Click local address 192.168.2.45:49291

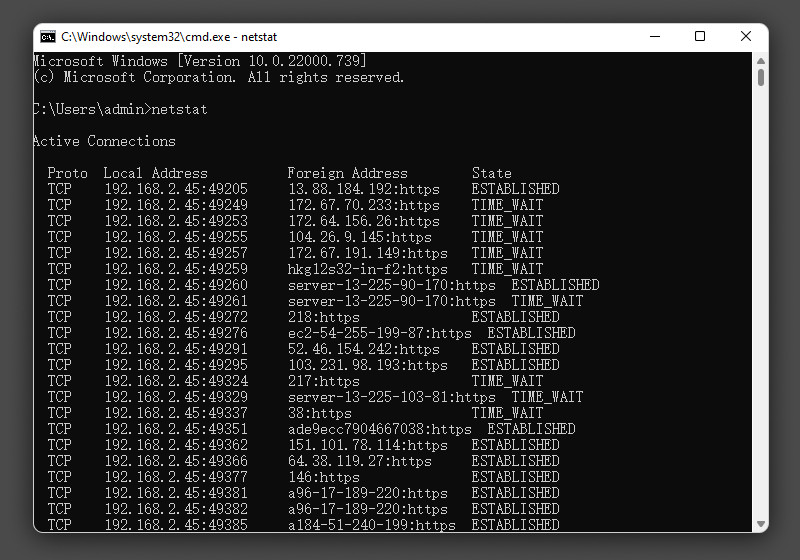(x=176, y=349)
